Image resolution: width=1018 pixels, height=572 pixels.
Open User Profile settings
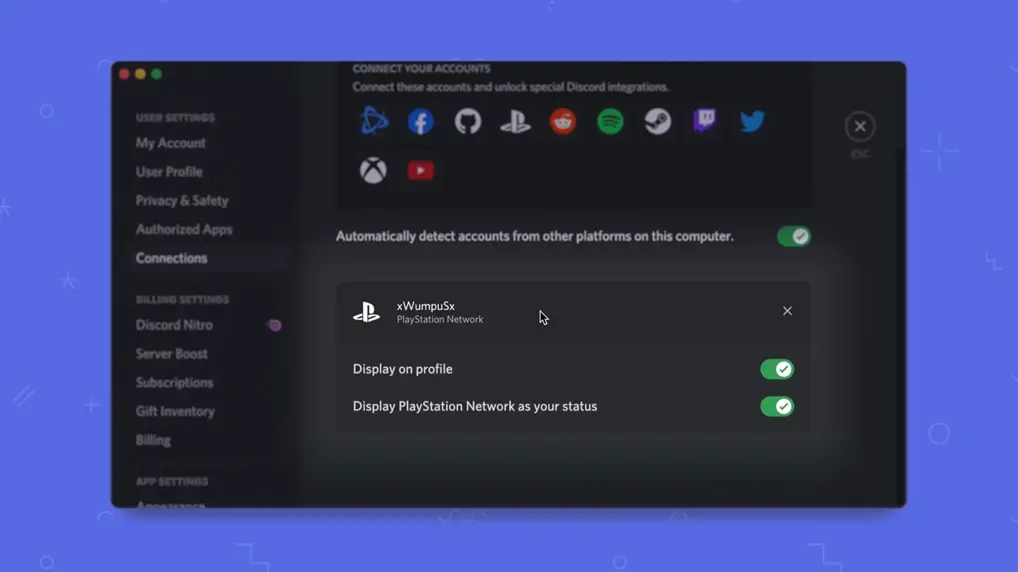click(169, 171)
